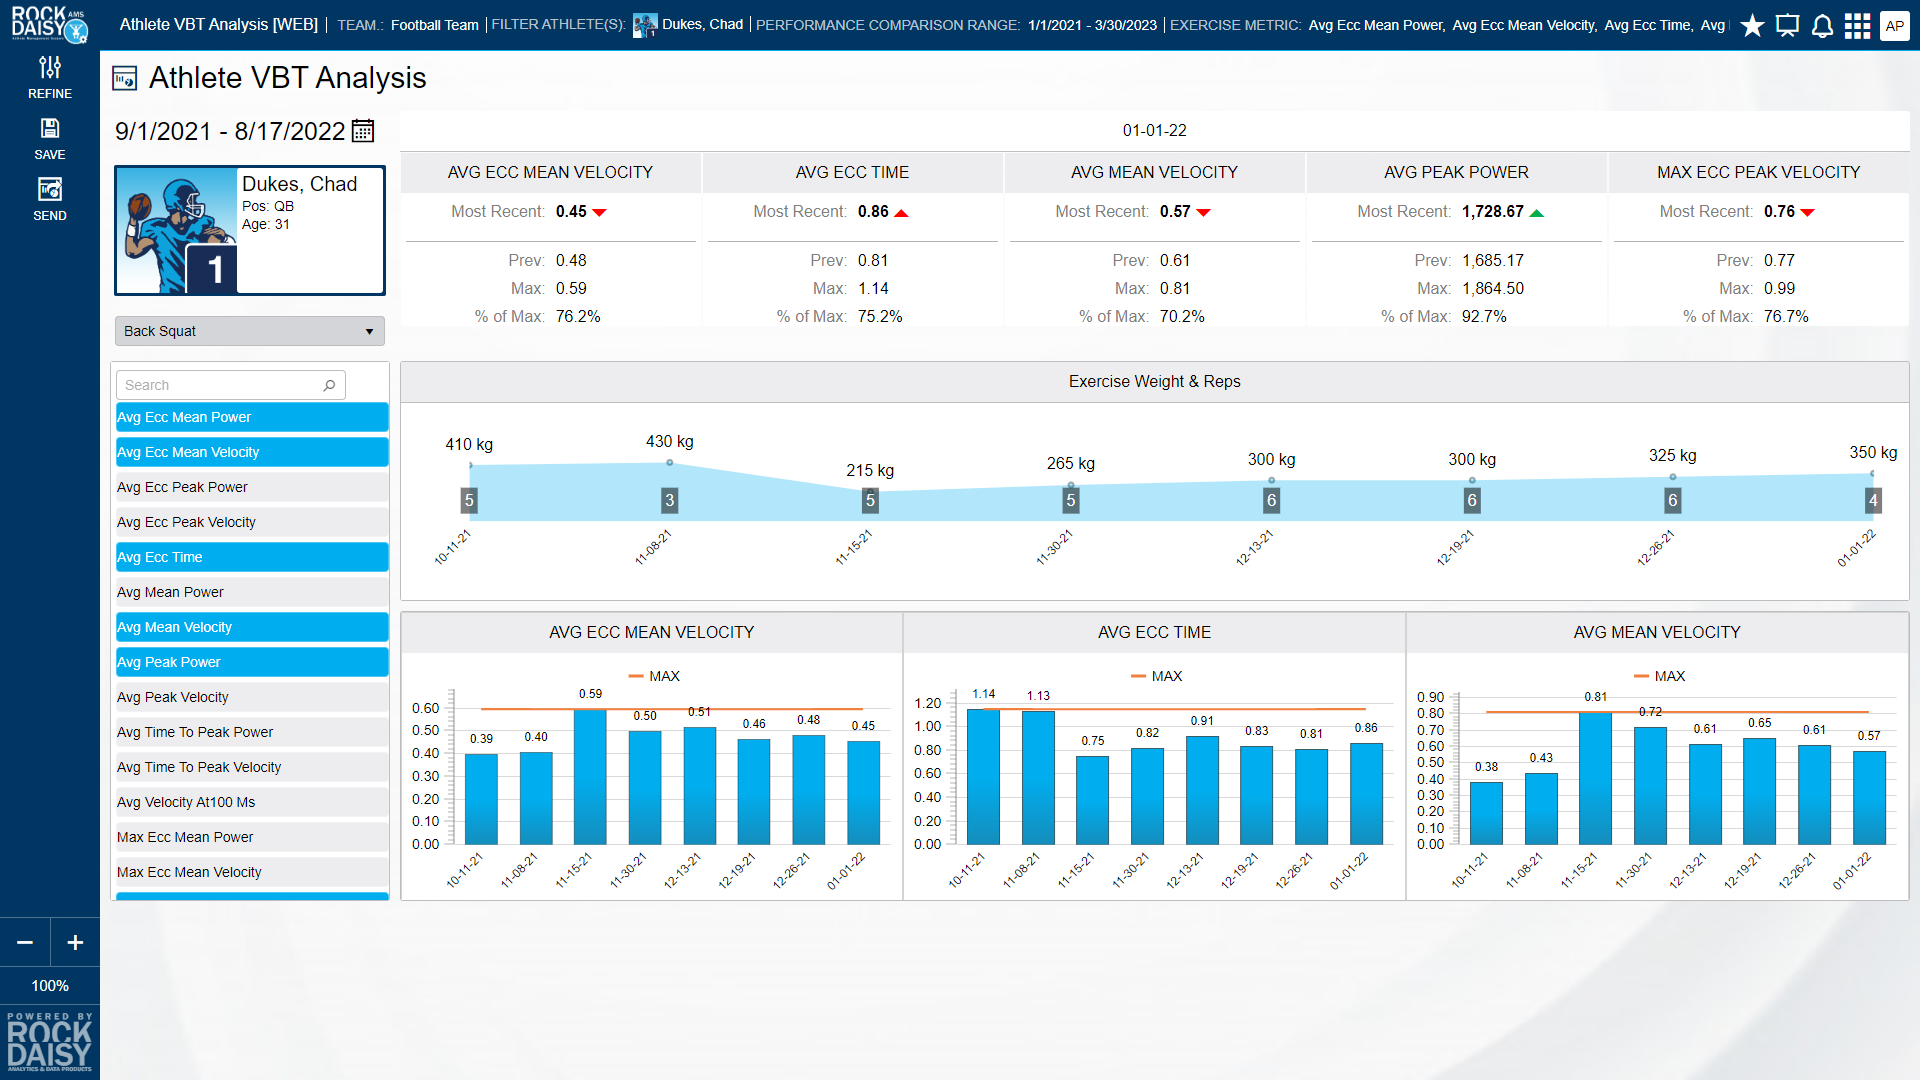This screenshot has height=1080, width=1920.
Task: Select Max Ecc Mean Velocity in list
Action: [251, 872]
